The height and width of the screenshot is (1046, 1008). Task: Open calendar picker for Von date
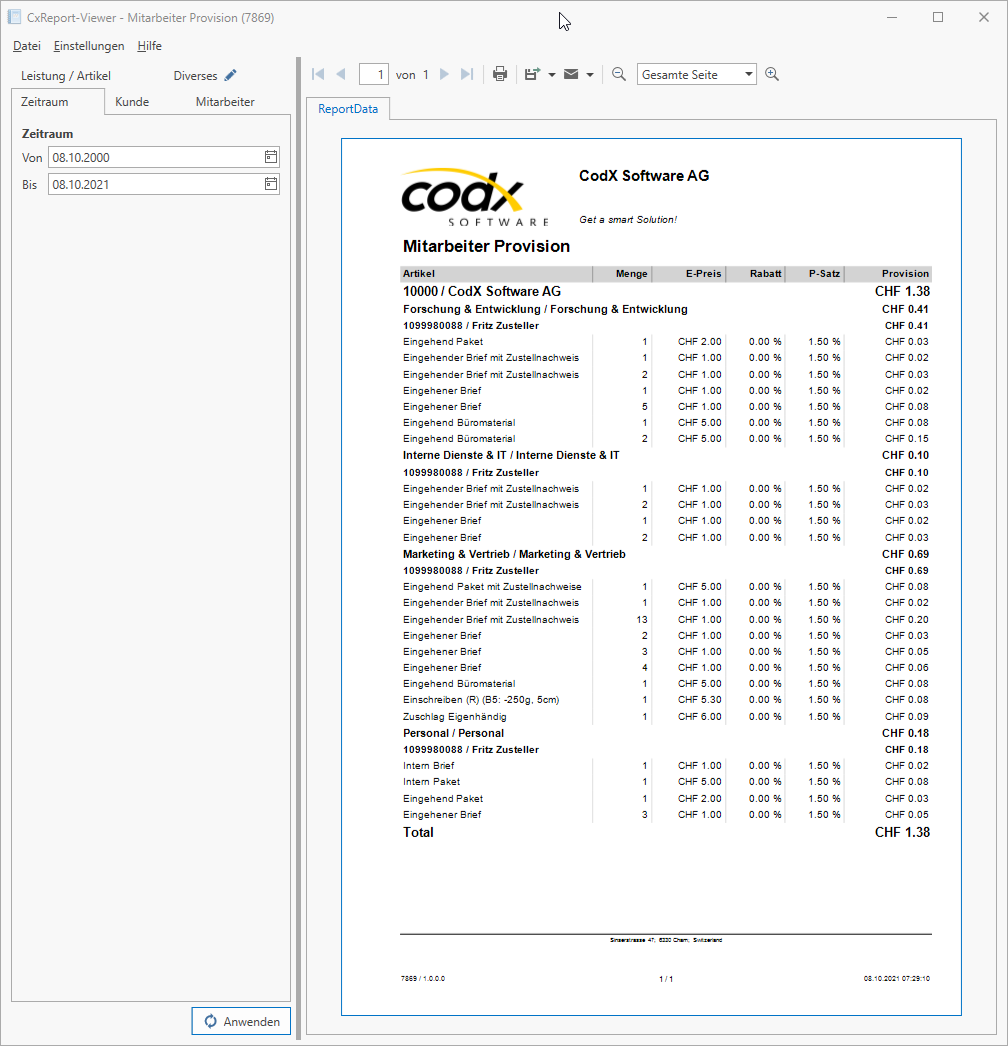click(x=271, y=157)
